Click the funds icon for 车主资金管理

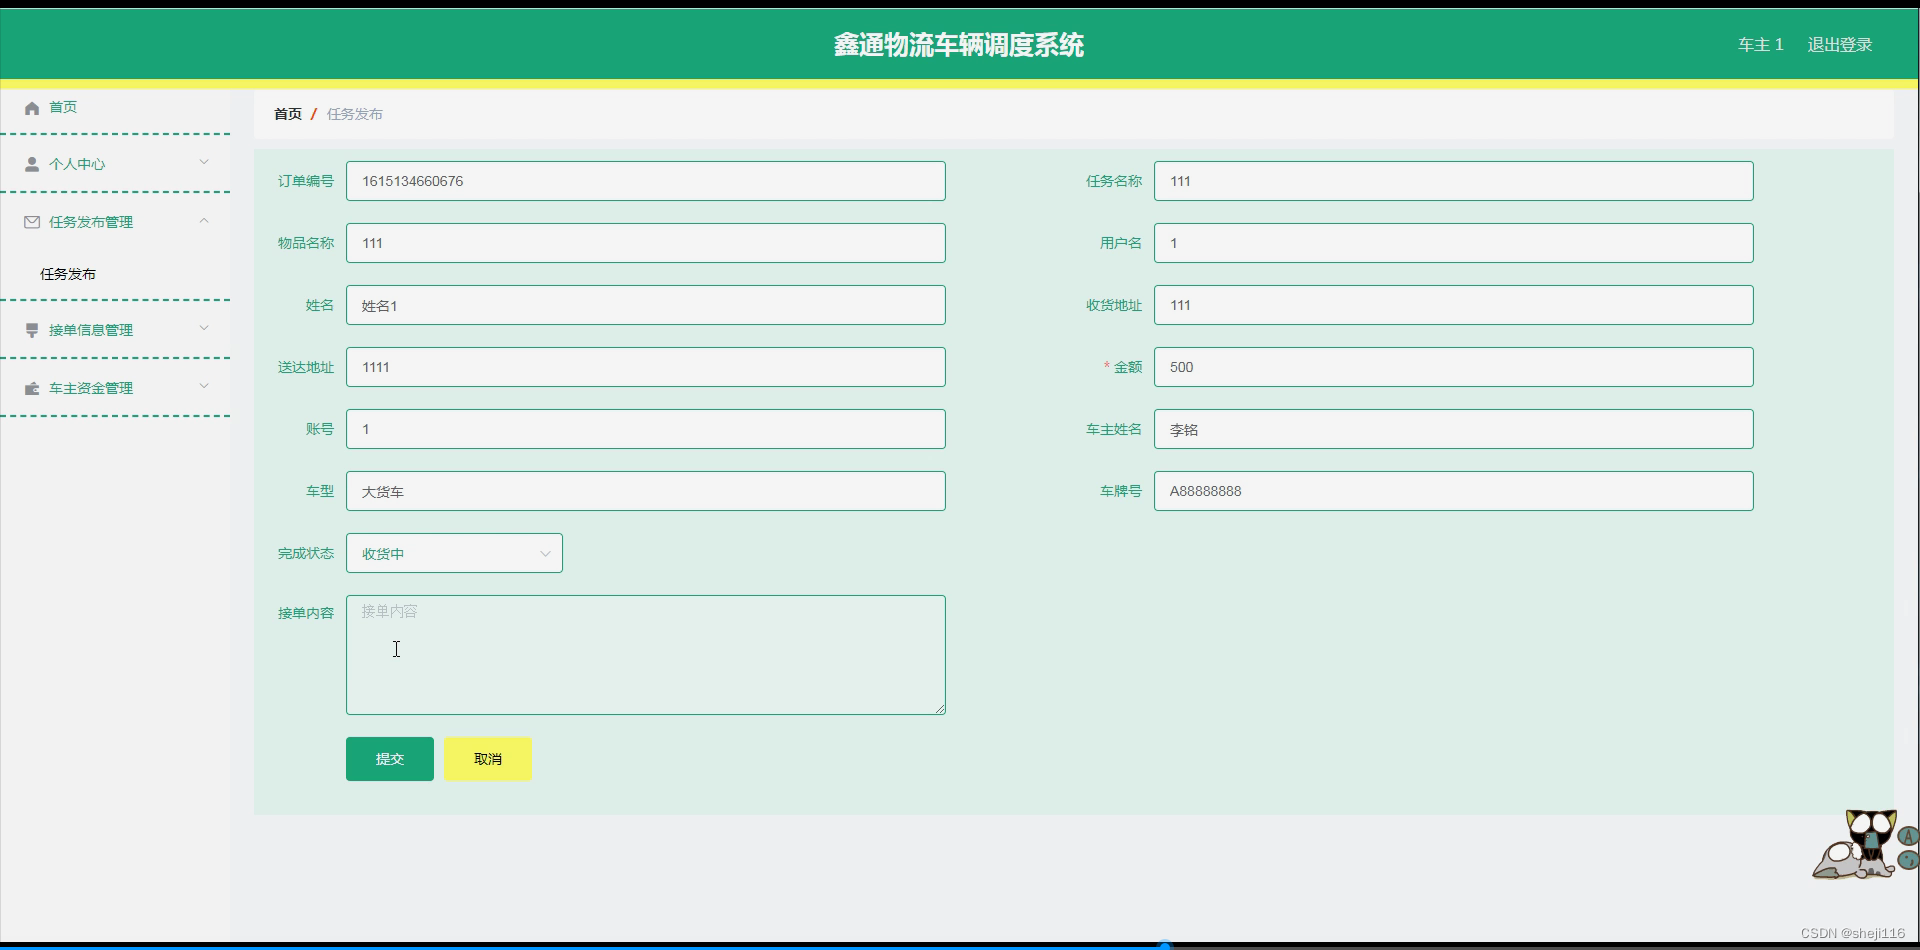31,387
